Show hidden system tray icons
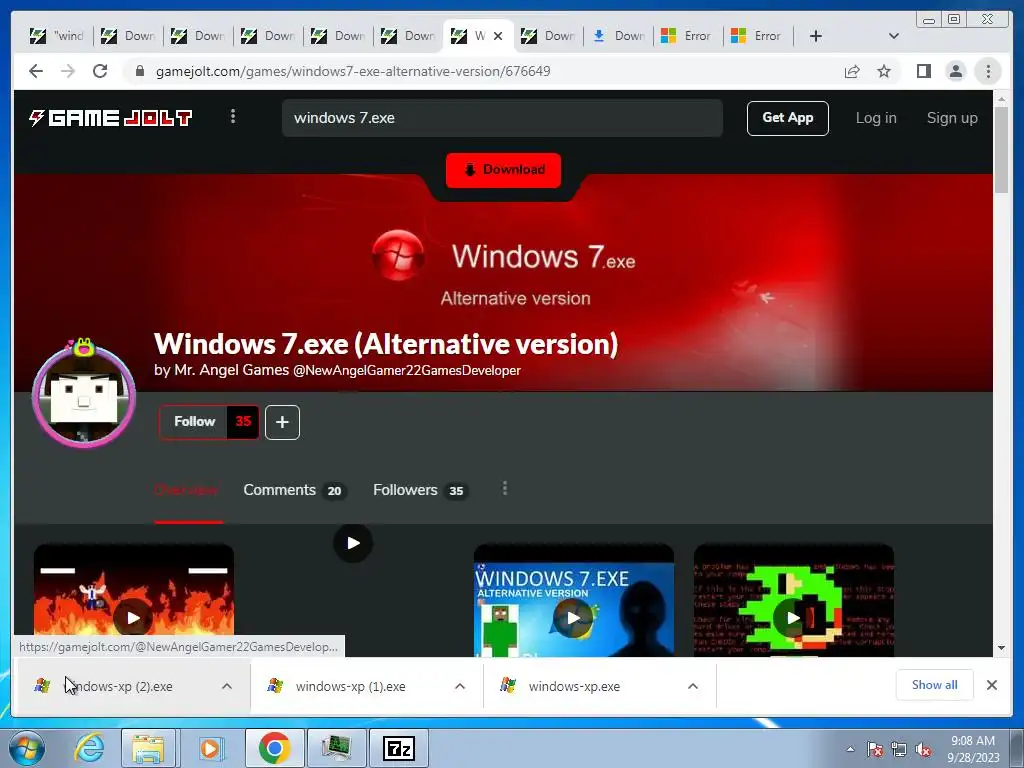 click(x=850, y=749)
